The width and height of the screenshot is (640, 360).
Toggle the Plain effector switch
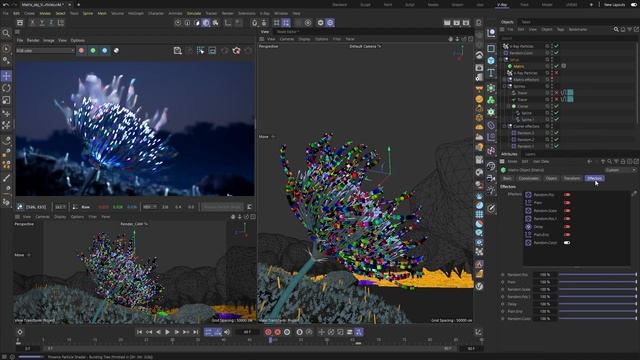click(x=567, y=202)
